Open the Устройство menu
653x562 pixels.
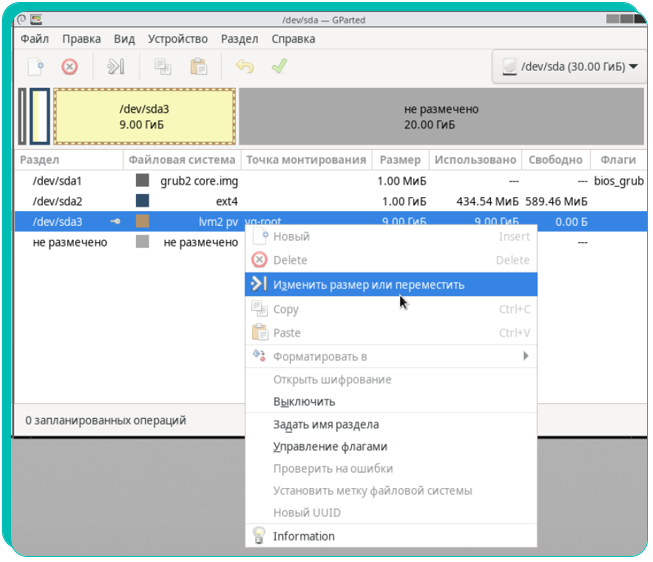coord(178,39)
